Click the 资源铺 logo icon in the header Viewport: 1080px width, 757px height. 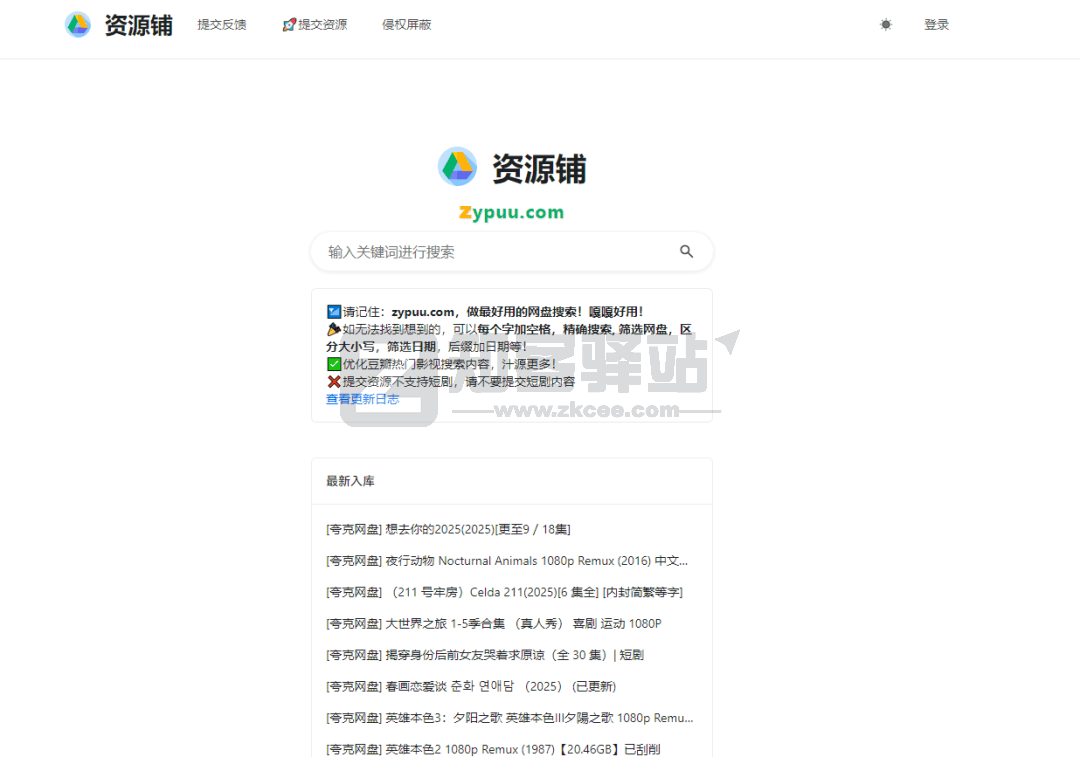(x=78, y=24)
